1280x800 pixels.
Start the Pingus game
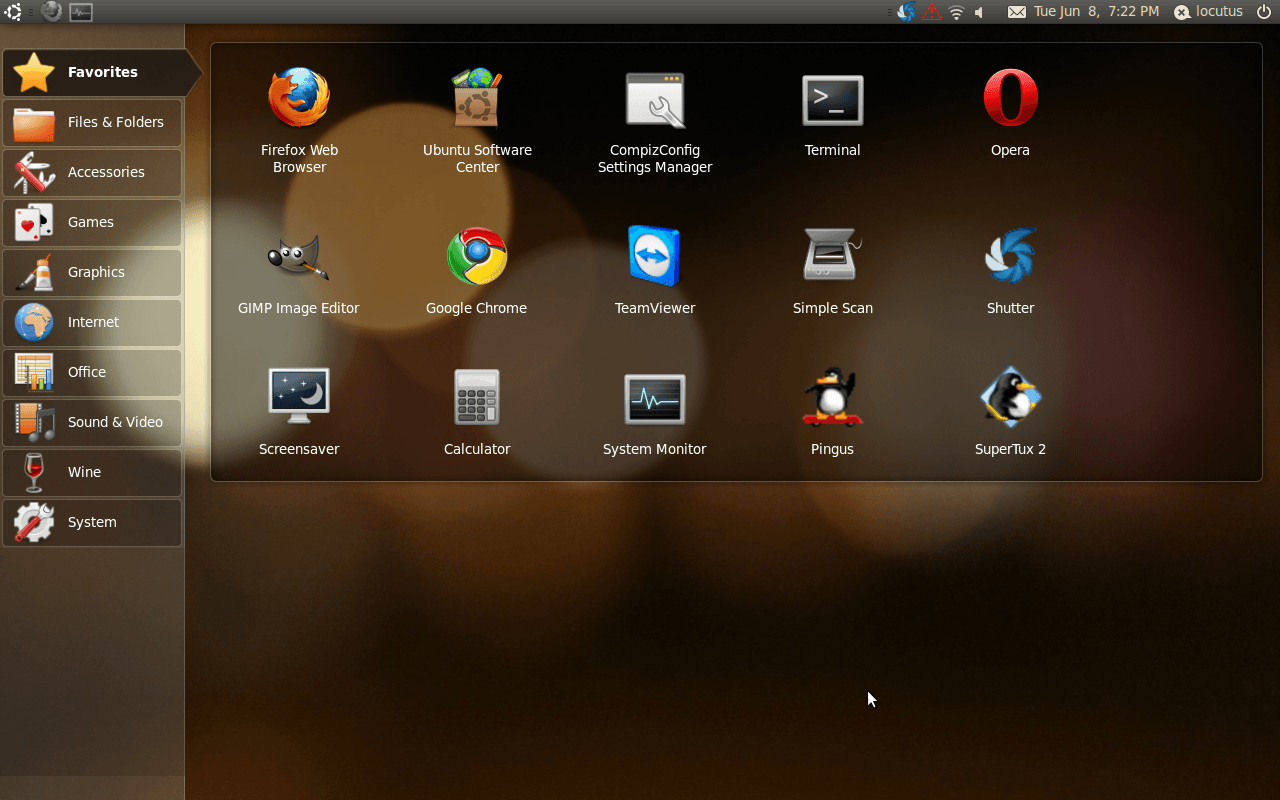[832, 411]
